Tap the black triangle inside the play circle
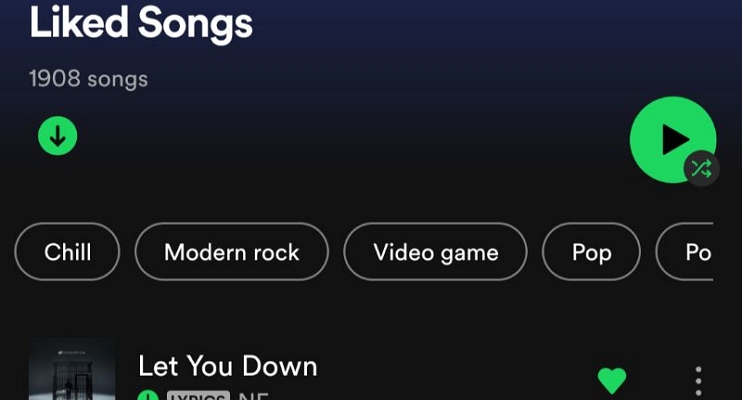The image size is (742, 400). (x=675, y=140)
